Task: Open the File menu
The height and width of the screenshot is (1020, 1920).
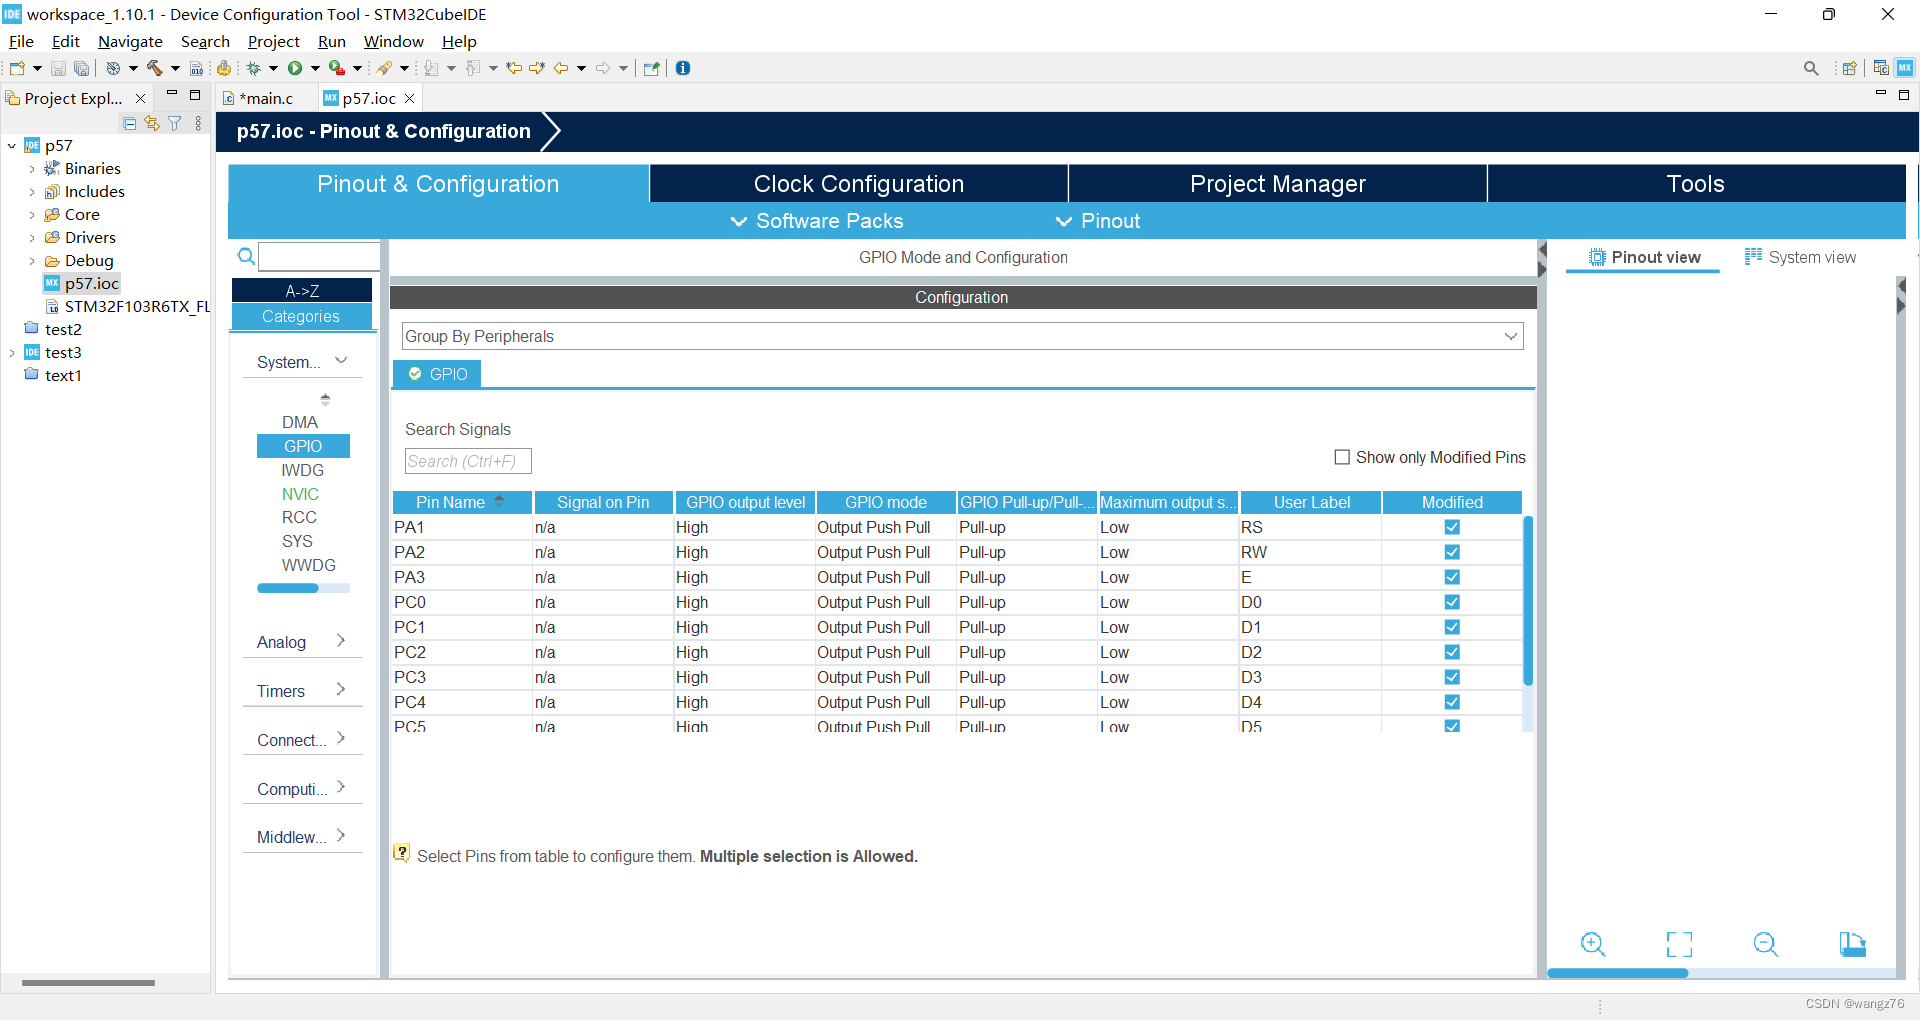Action: (21, 41)
